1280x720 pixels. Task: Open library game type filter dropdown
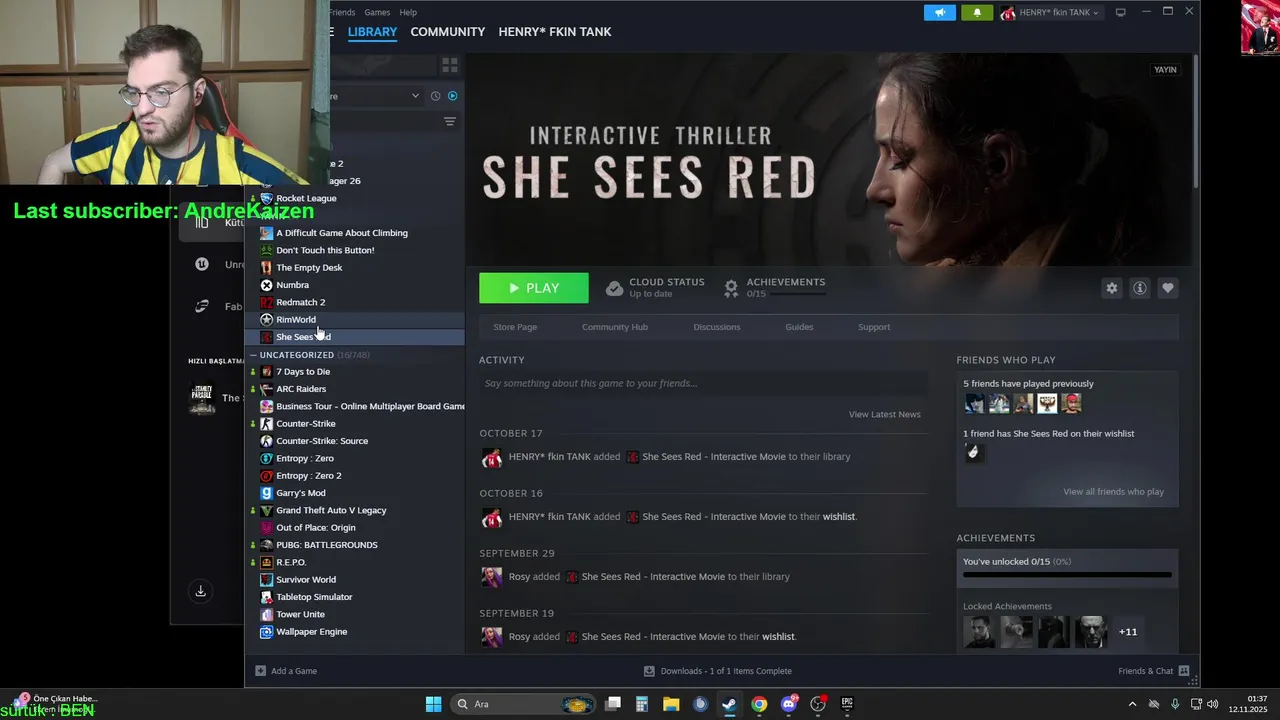pyautogui.click(x=415, y=96)
